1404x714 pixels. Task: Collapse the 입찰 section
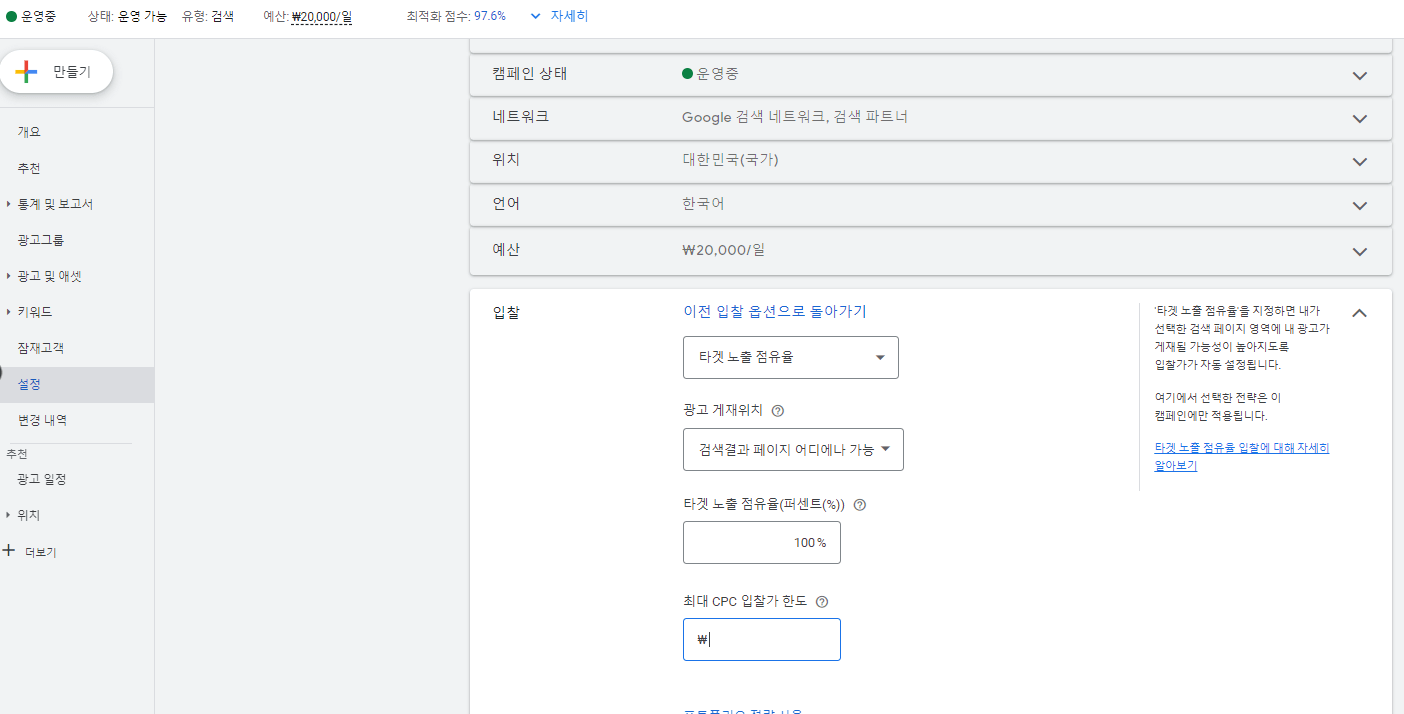1359,312
